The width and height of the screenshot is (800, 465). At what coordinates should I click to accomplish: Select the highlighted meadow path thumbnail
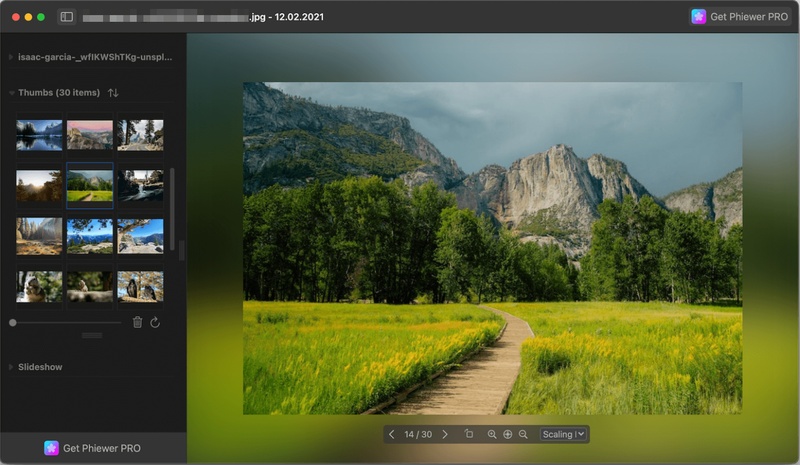[90, 186]
